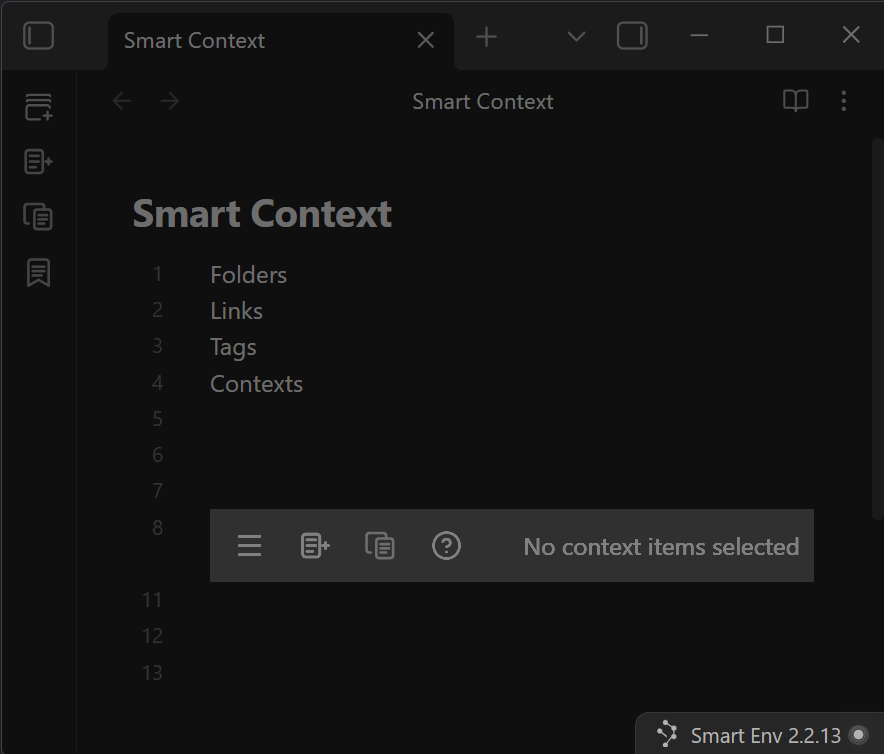Screen dimensions: 884x754
Task: Toggle the left sidebar panel
Action: click(38, 37)
